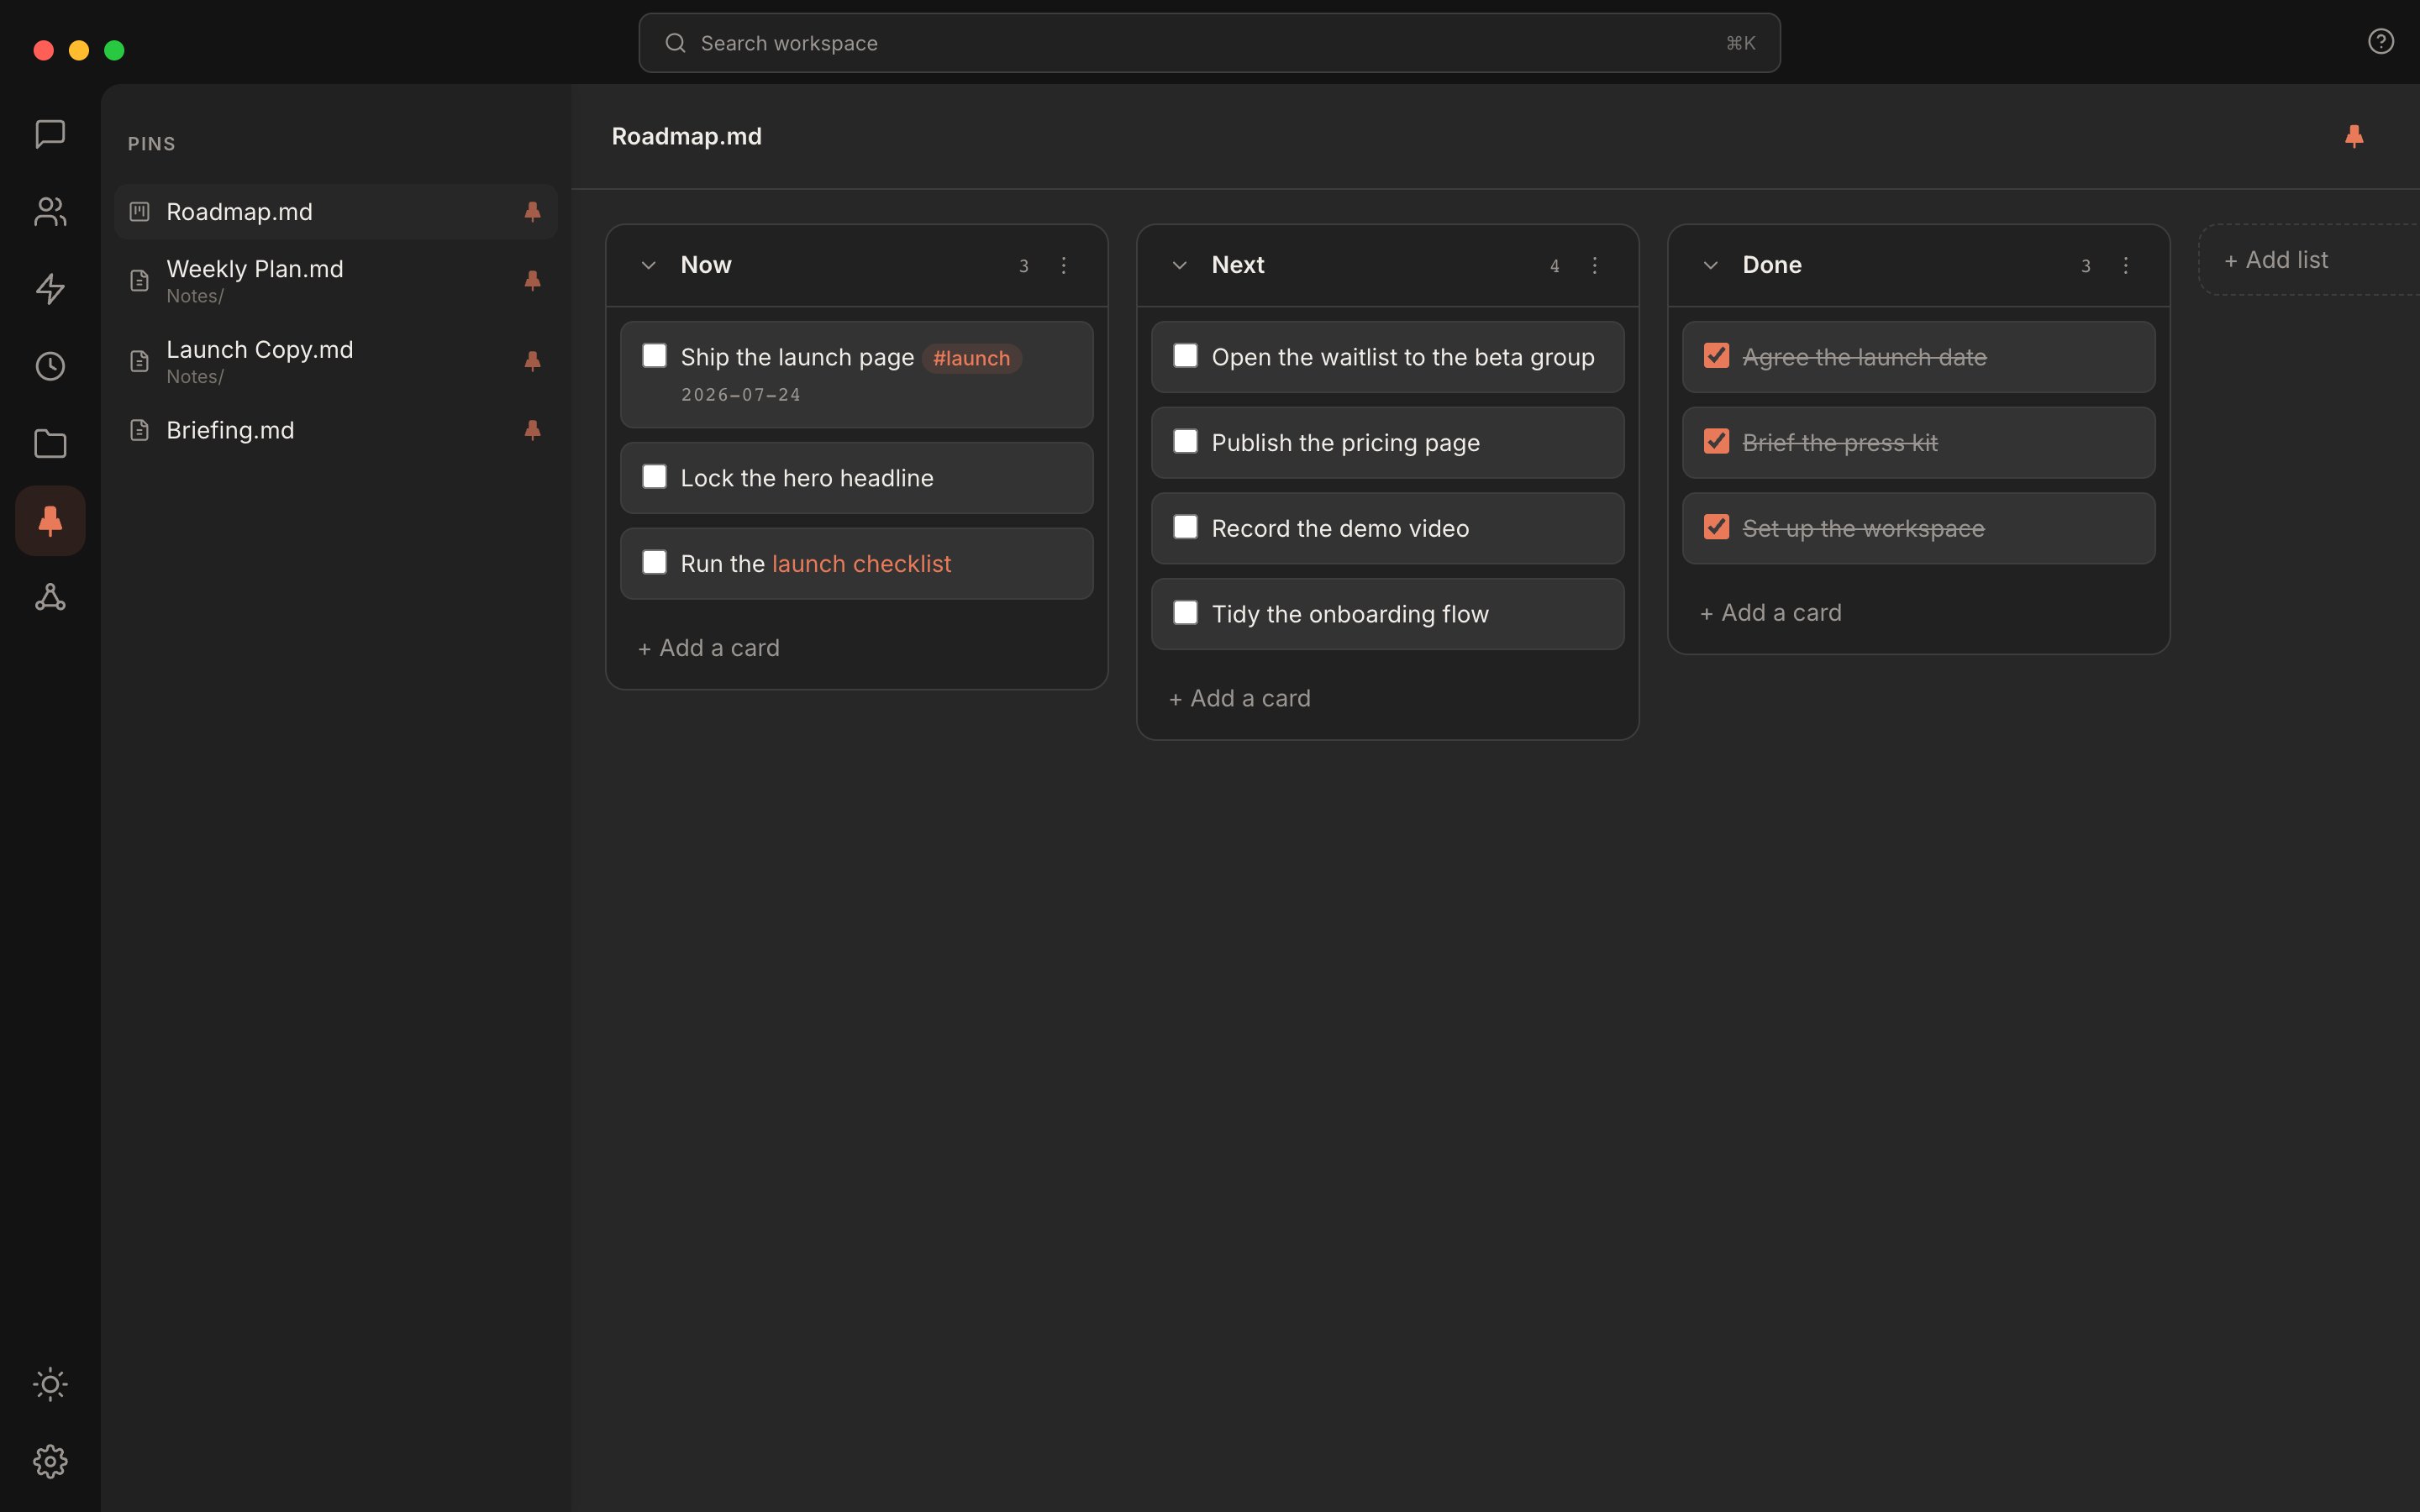Toggle the light theme sun icon
2420x1512 pixels.
pos(50,1384)
